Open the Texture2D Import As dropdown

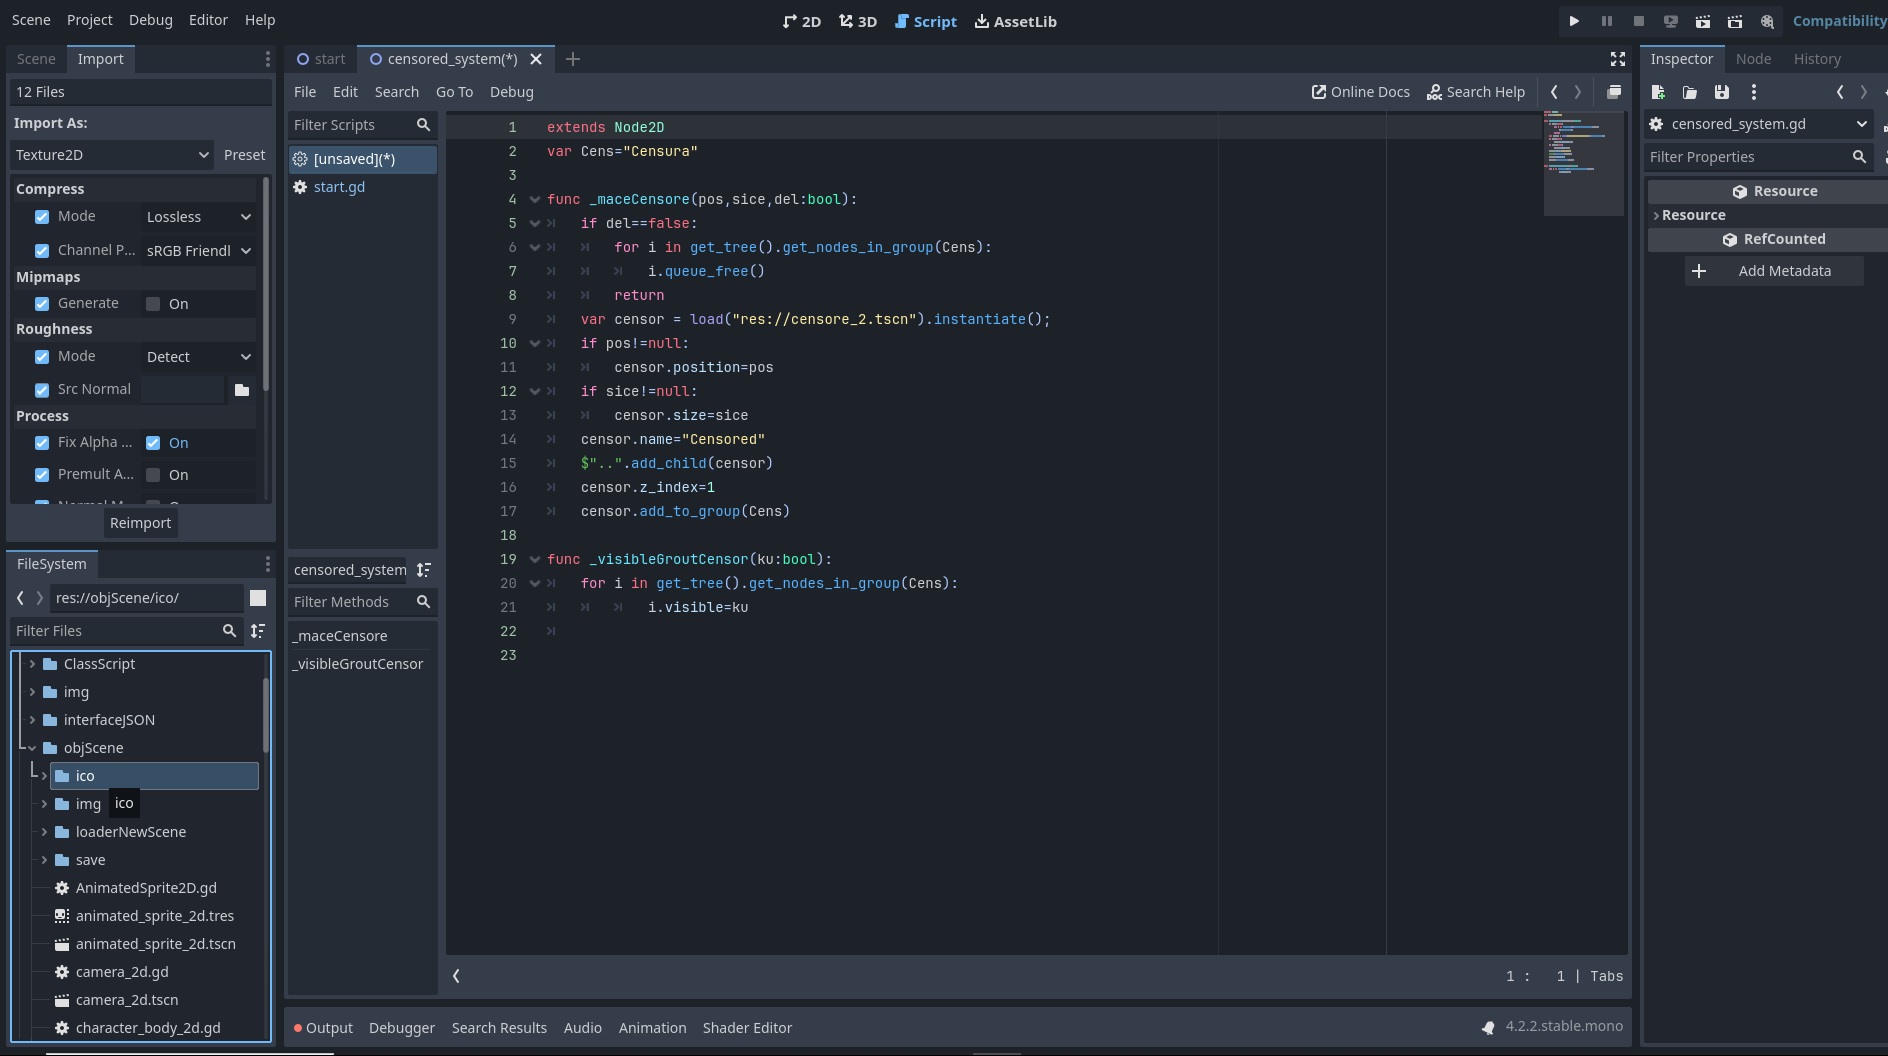(x=112, y=155)
